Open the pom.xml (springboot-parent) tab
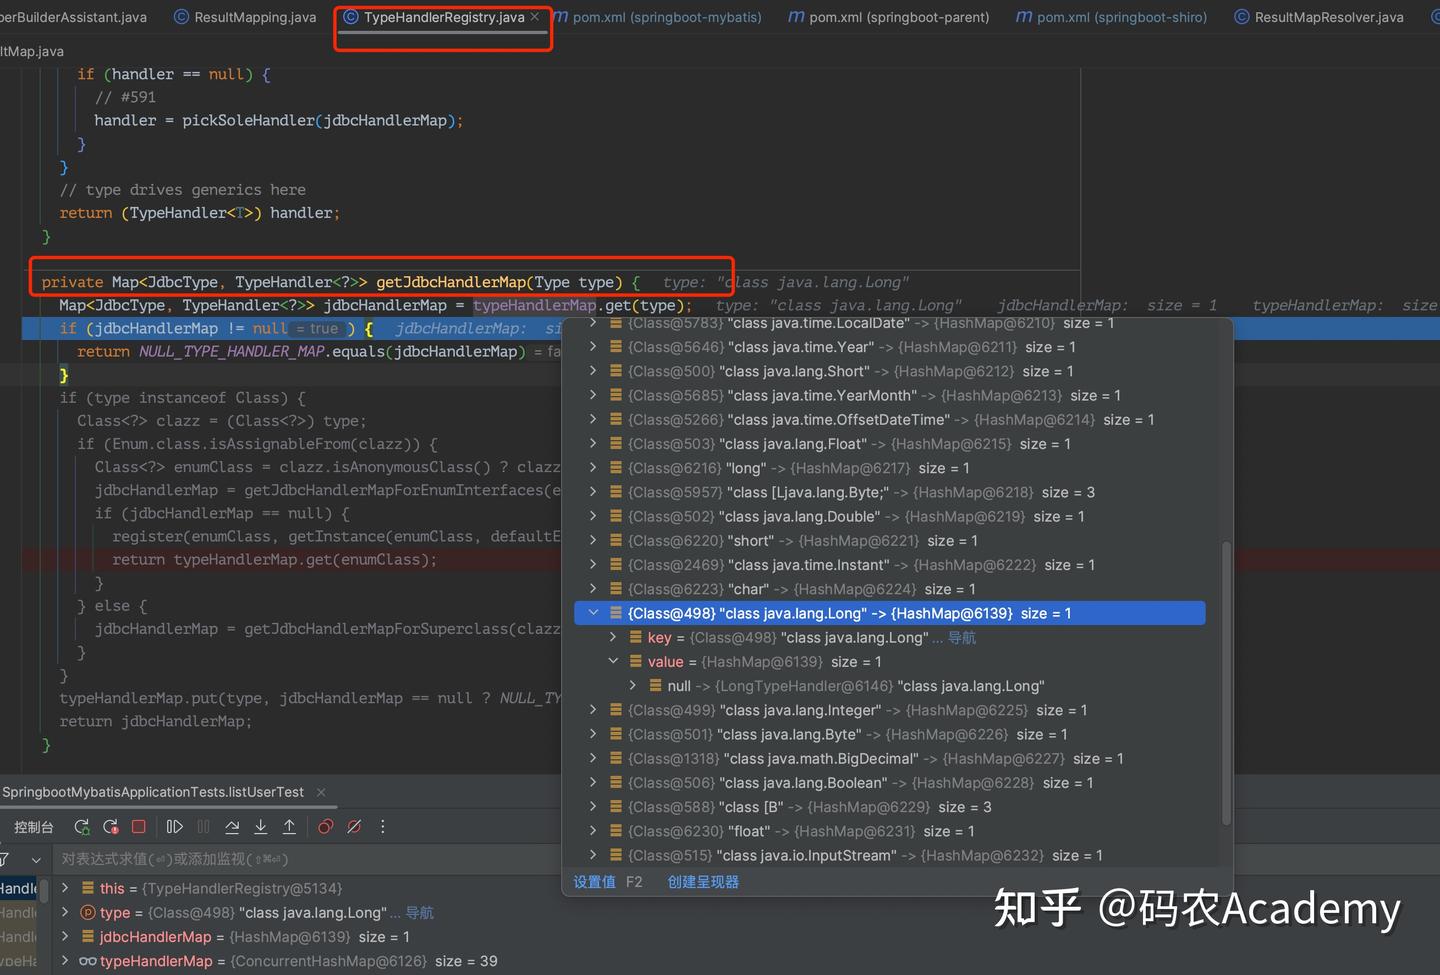The height and width of the screenshot is (975, 1440). point(889,17)
